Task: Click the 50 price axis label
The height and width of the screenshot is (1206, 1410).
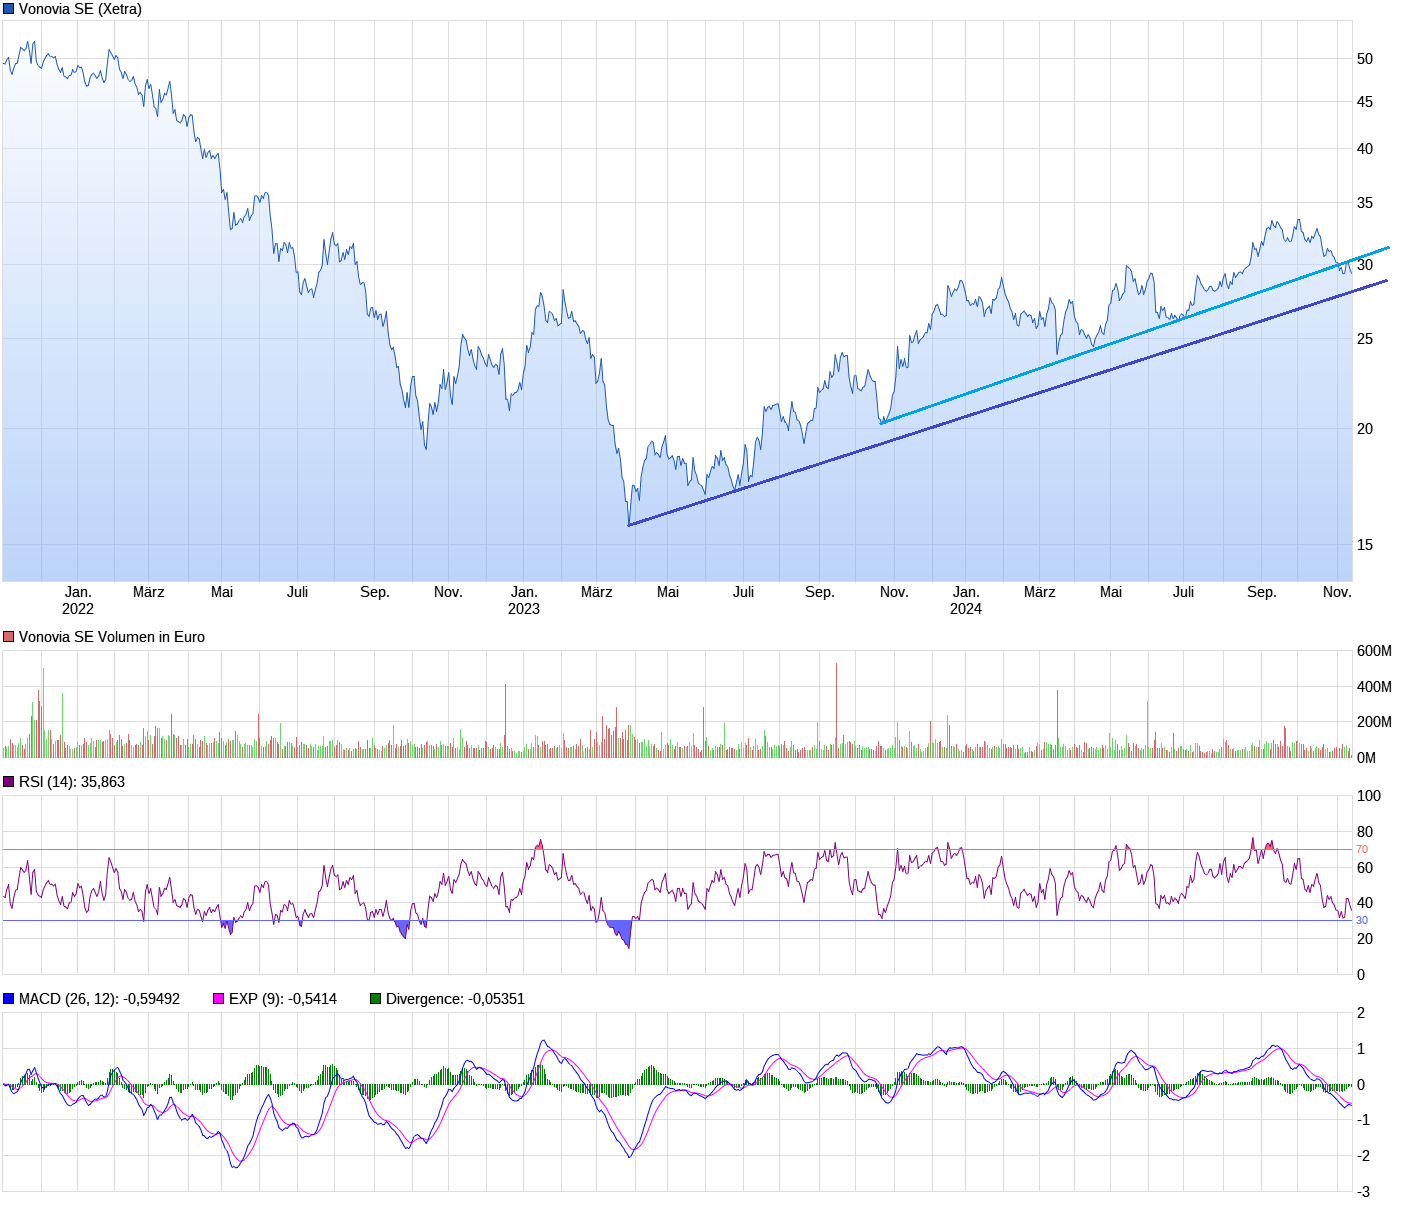Action: 1365,59
